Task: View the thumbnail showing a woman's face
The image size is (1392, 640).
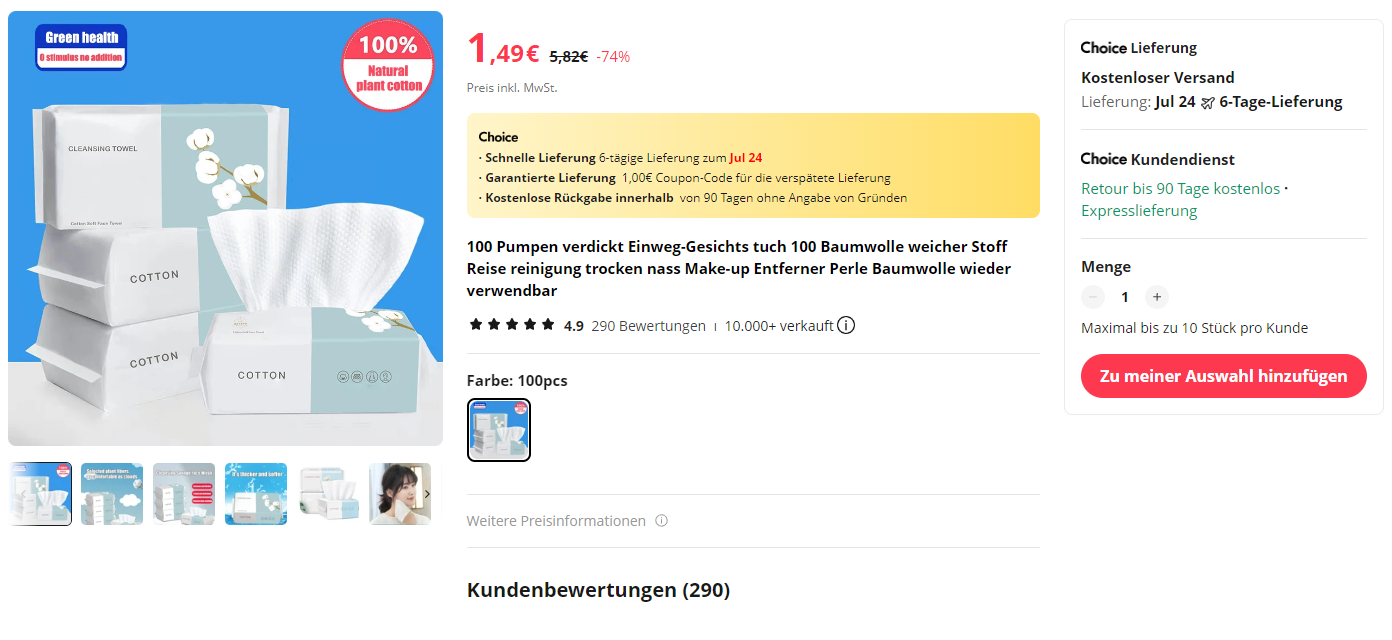Action: [x=400, y=494]
